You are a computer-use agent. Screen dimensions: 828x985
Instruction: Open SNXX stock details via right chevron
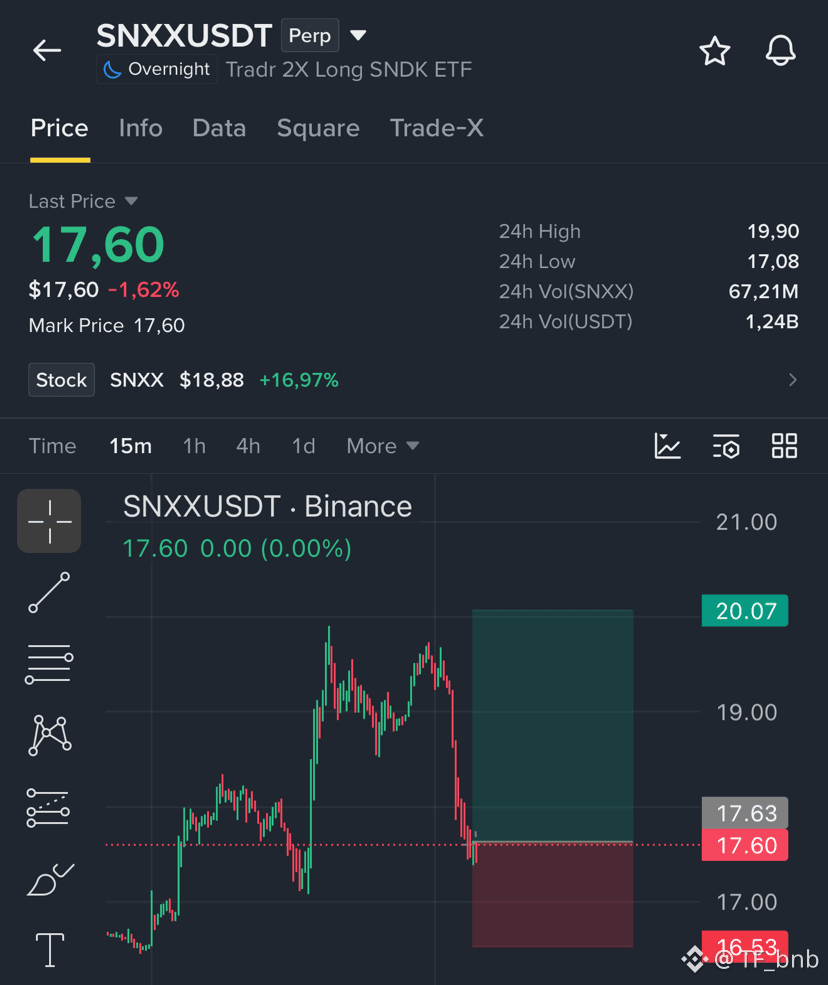point(793,379)
